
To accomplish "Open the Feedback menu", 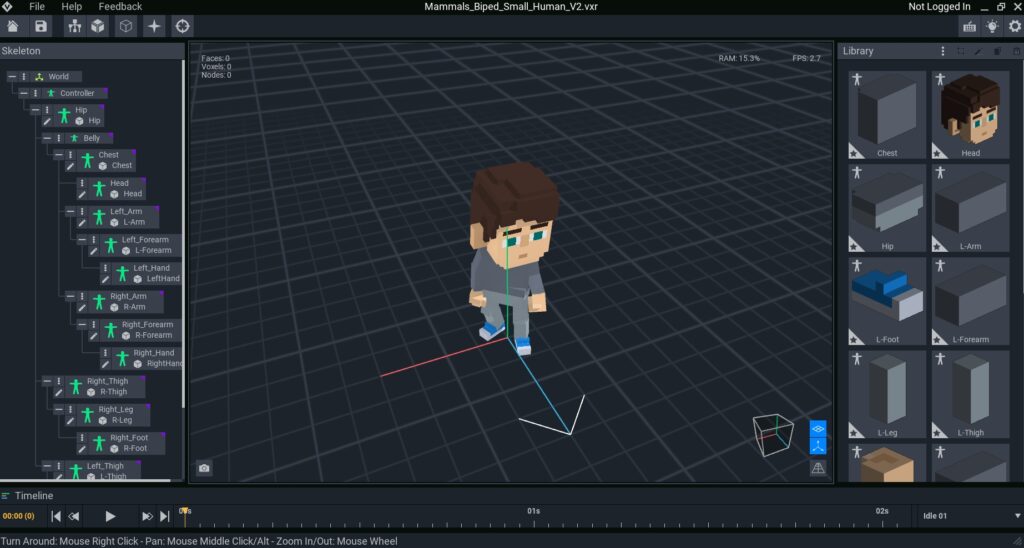I will (x=120, y=7).
